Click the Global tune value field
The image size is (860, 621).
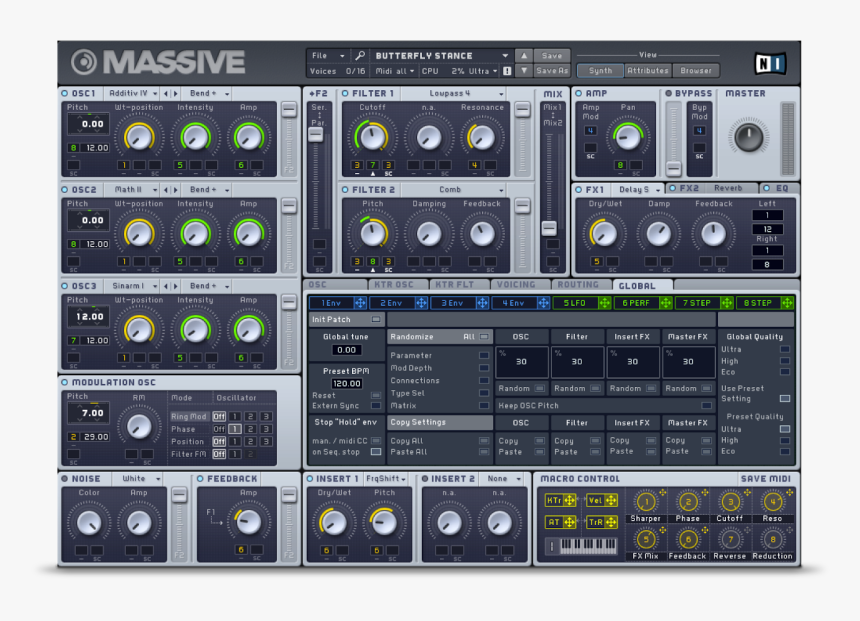coord(346,350)
